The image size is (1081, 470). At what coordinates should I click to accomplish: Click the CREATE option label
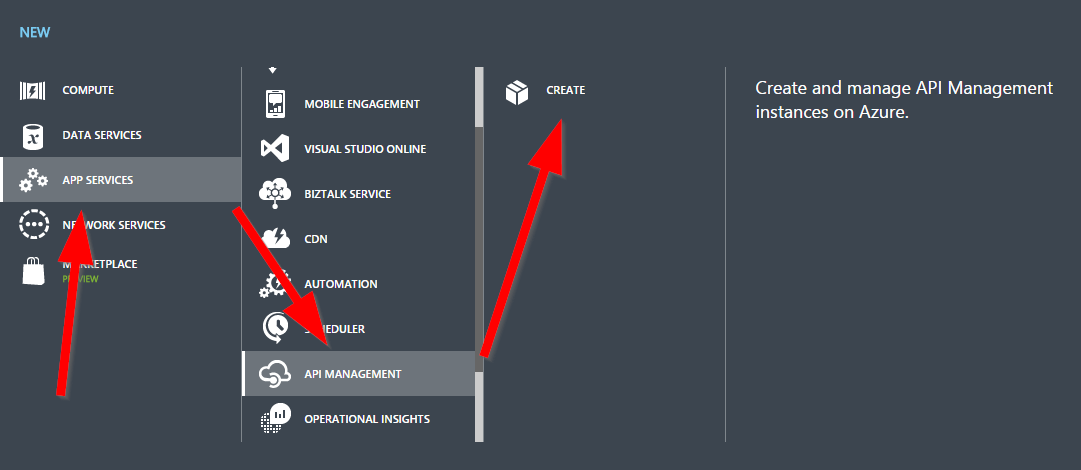[x=565, y=90]
